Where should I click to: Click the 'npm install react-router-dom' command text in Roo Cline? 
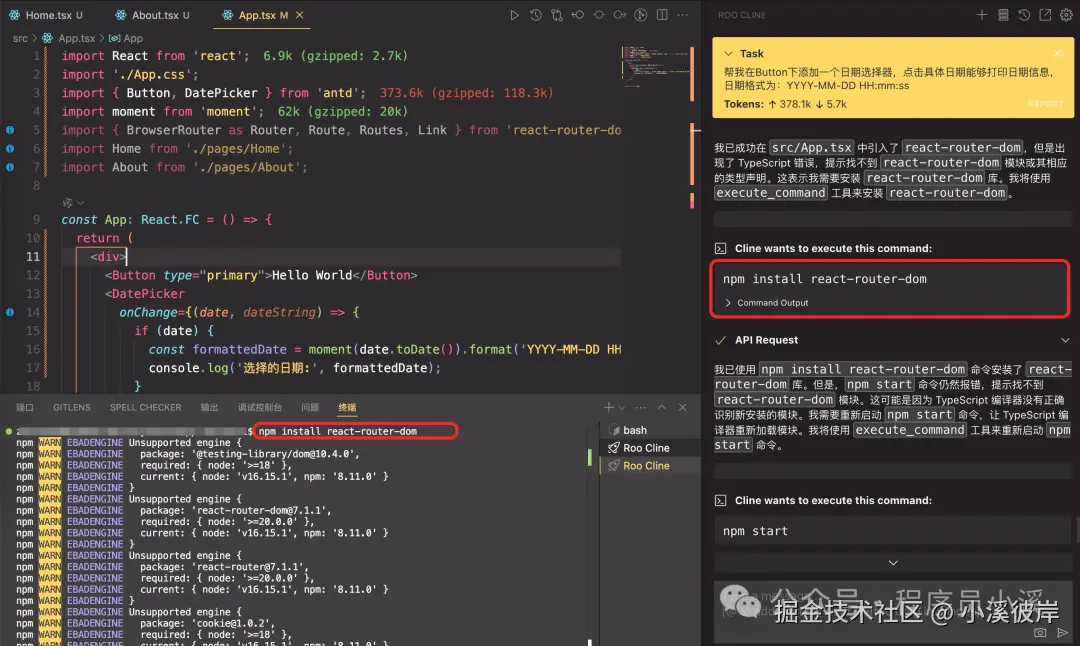[824, 279]
